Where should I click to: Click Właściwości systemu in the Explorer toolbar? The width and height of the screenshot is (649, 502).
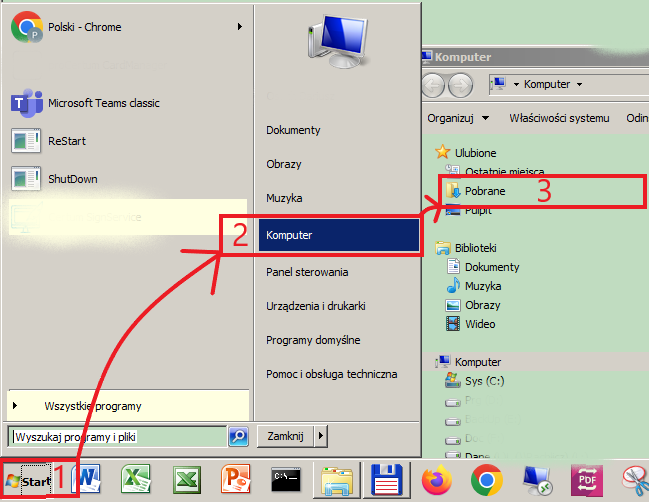pyautogui.click(x=558, y=118)
